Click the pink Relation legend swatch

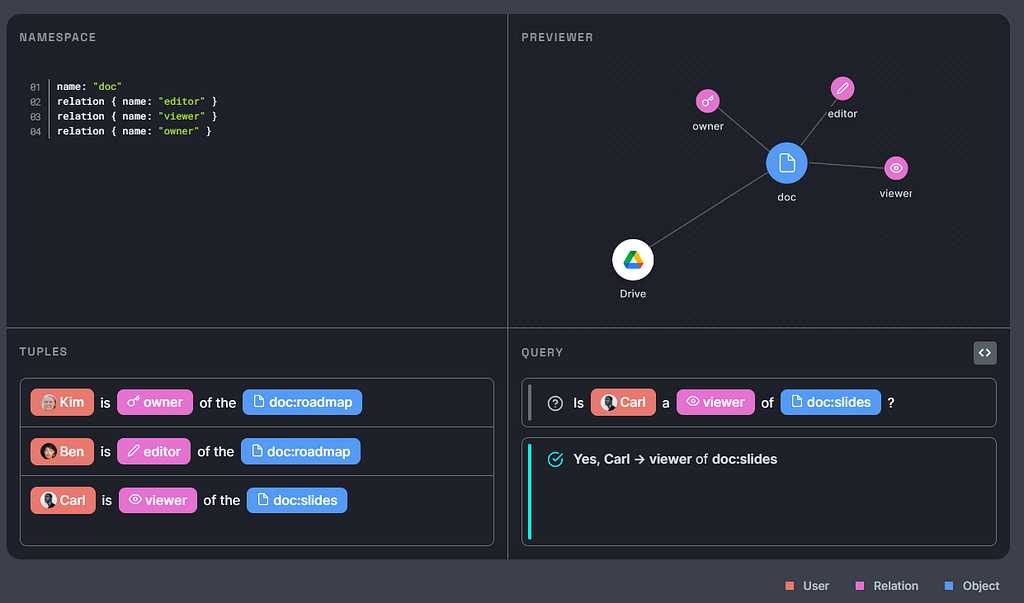tap(860, 586)
